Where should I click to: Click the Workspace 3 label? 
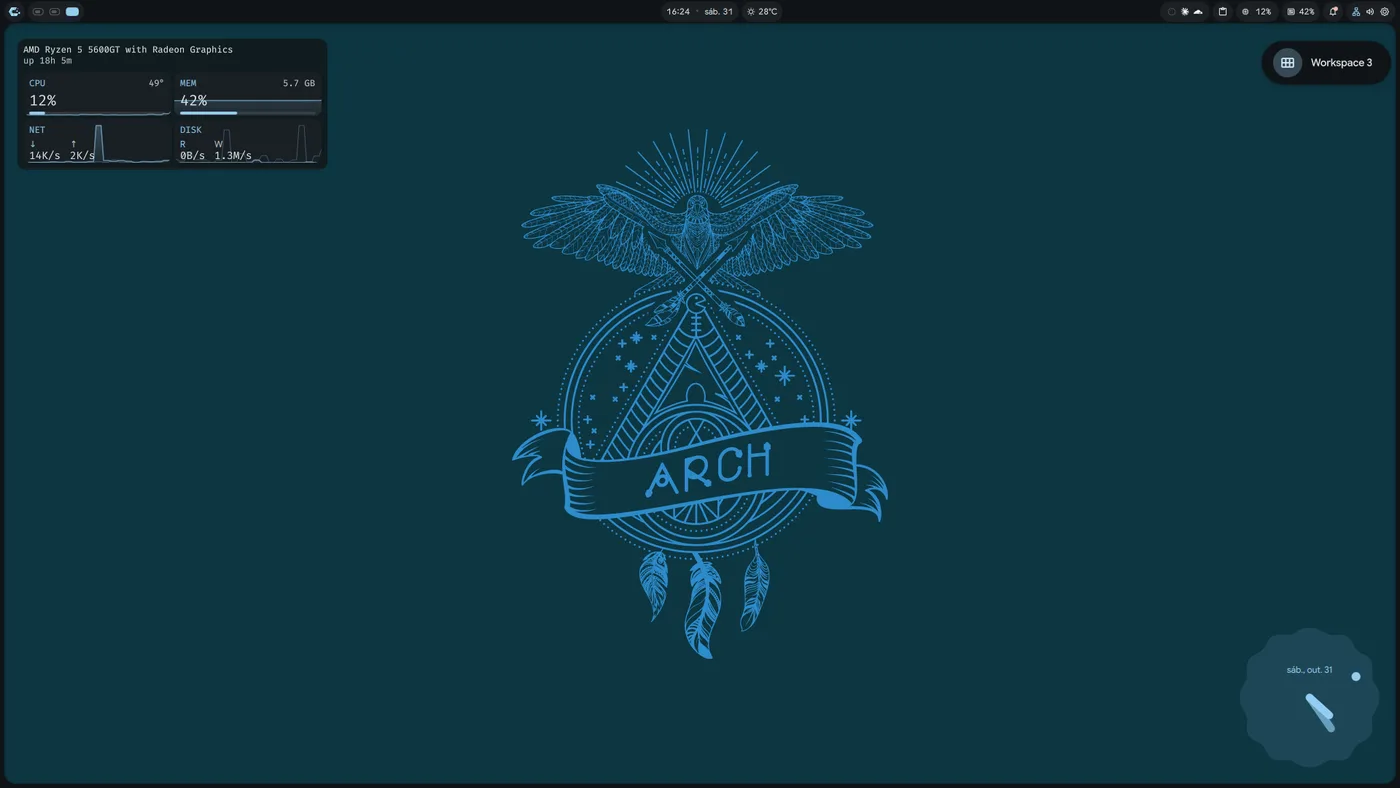coord(1341,63)
